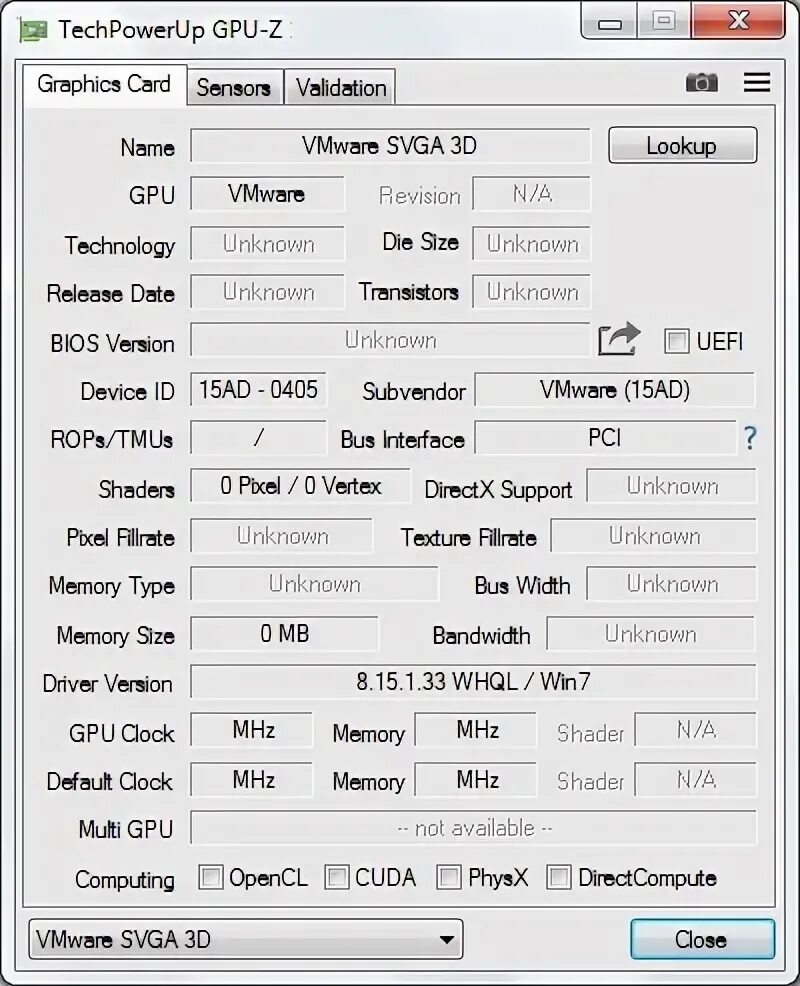This screenshot has width=800, height=986.
Task: Click the GPU Clock MHz field
Action: 252,730
